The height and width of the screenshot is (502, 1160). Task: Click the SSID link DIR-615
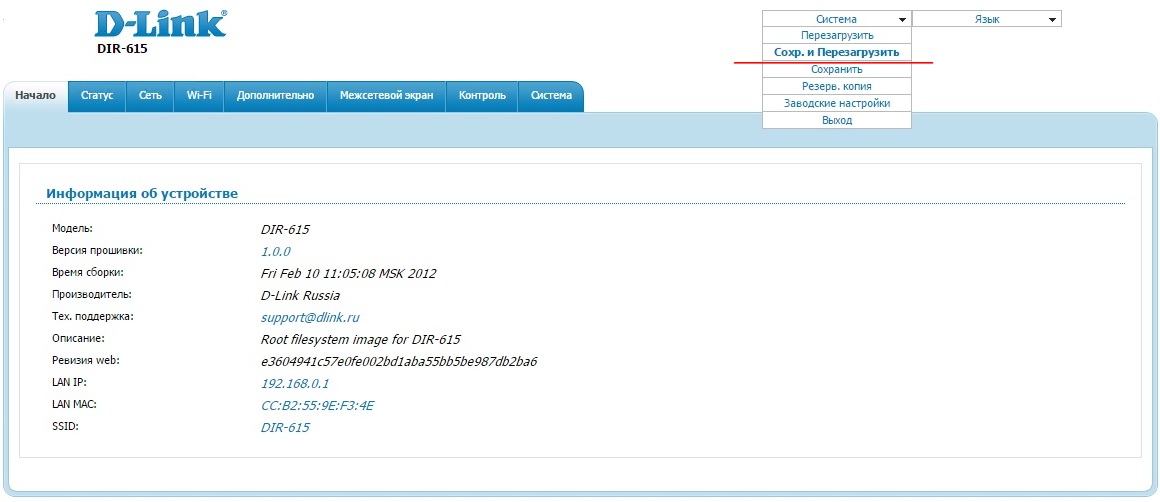(x=286, y=428)
